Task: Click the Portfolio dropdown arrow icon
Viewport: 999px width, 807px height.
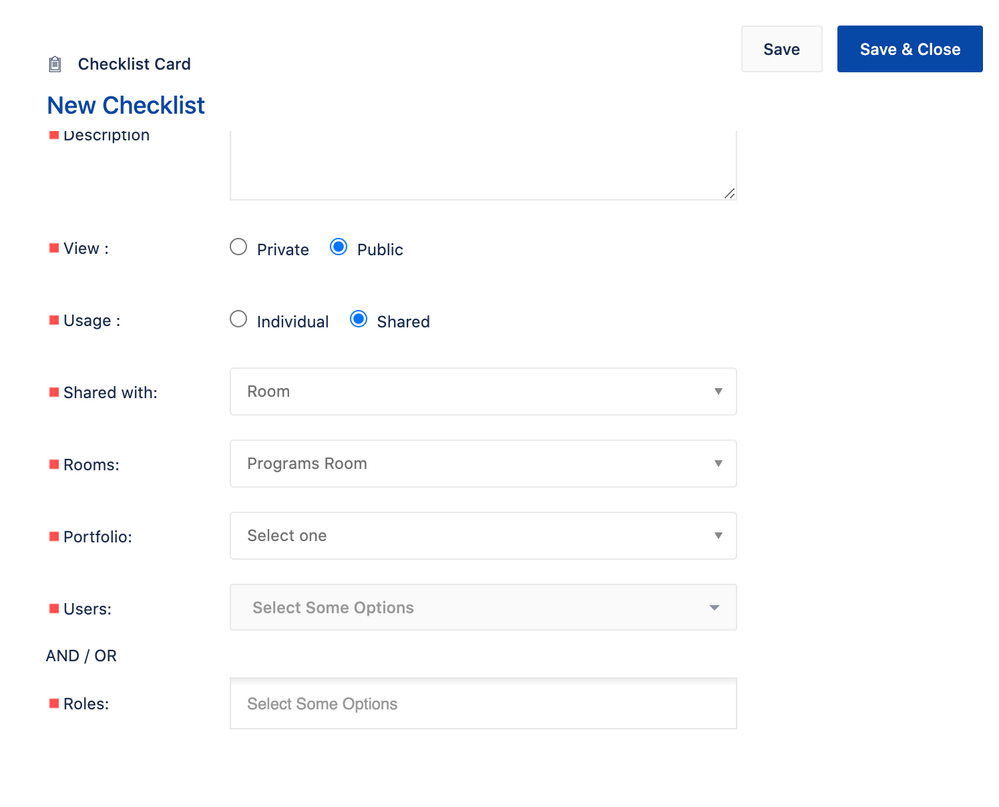Action: click(x=718, y=536)
